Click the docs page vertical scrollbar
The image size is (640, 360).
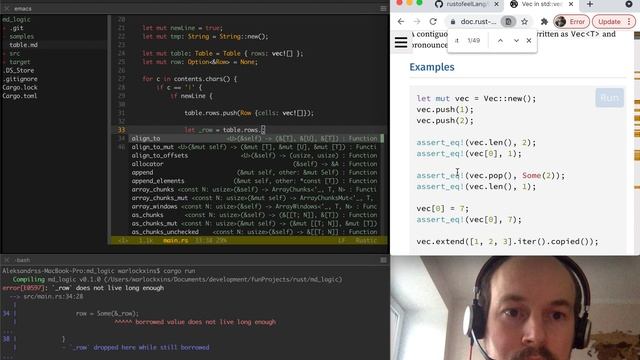[x=637, y=143]
